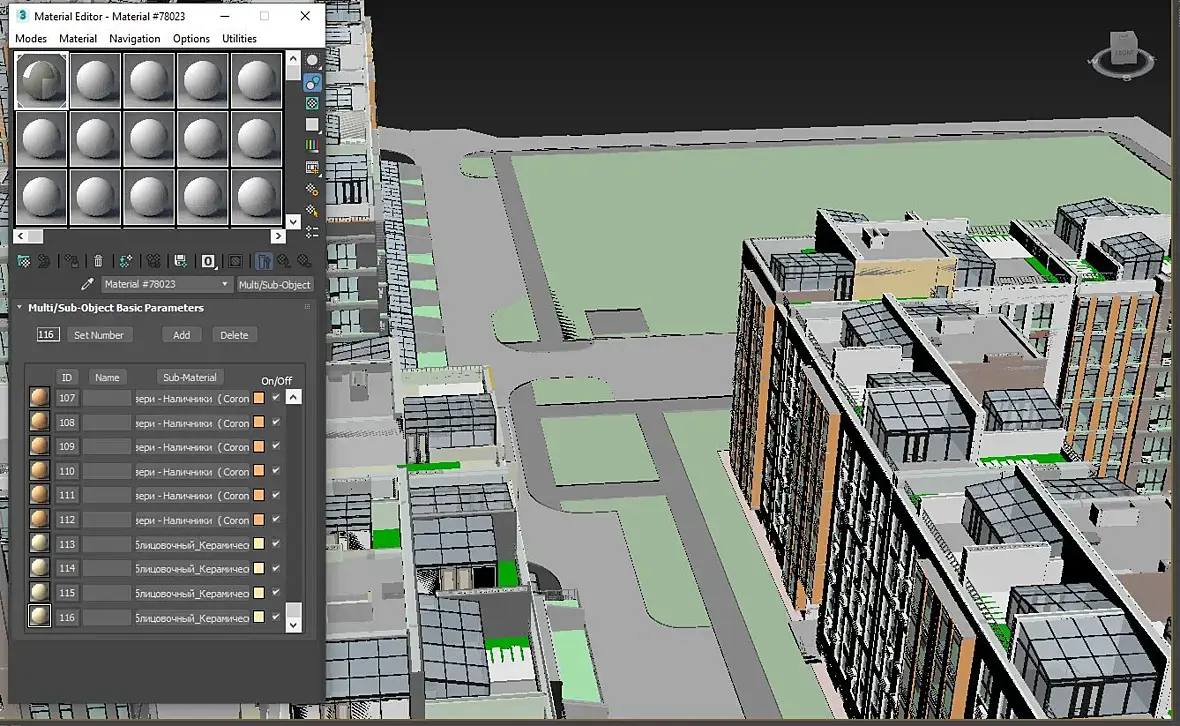Click the Reset Map trash icon
The width and height of the screenshot is (1180, 726).
pyautogui.click(x=98, y=261)
